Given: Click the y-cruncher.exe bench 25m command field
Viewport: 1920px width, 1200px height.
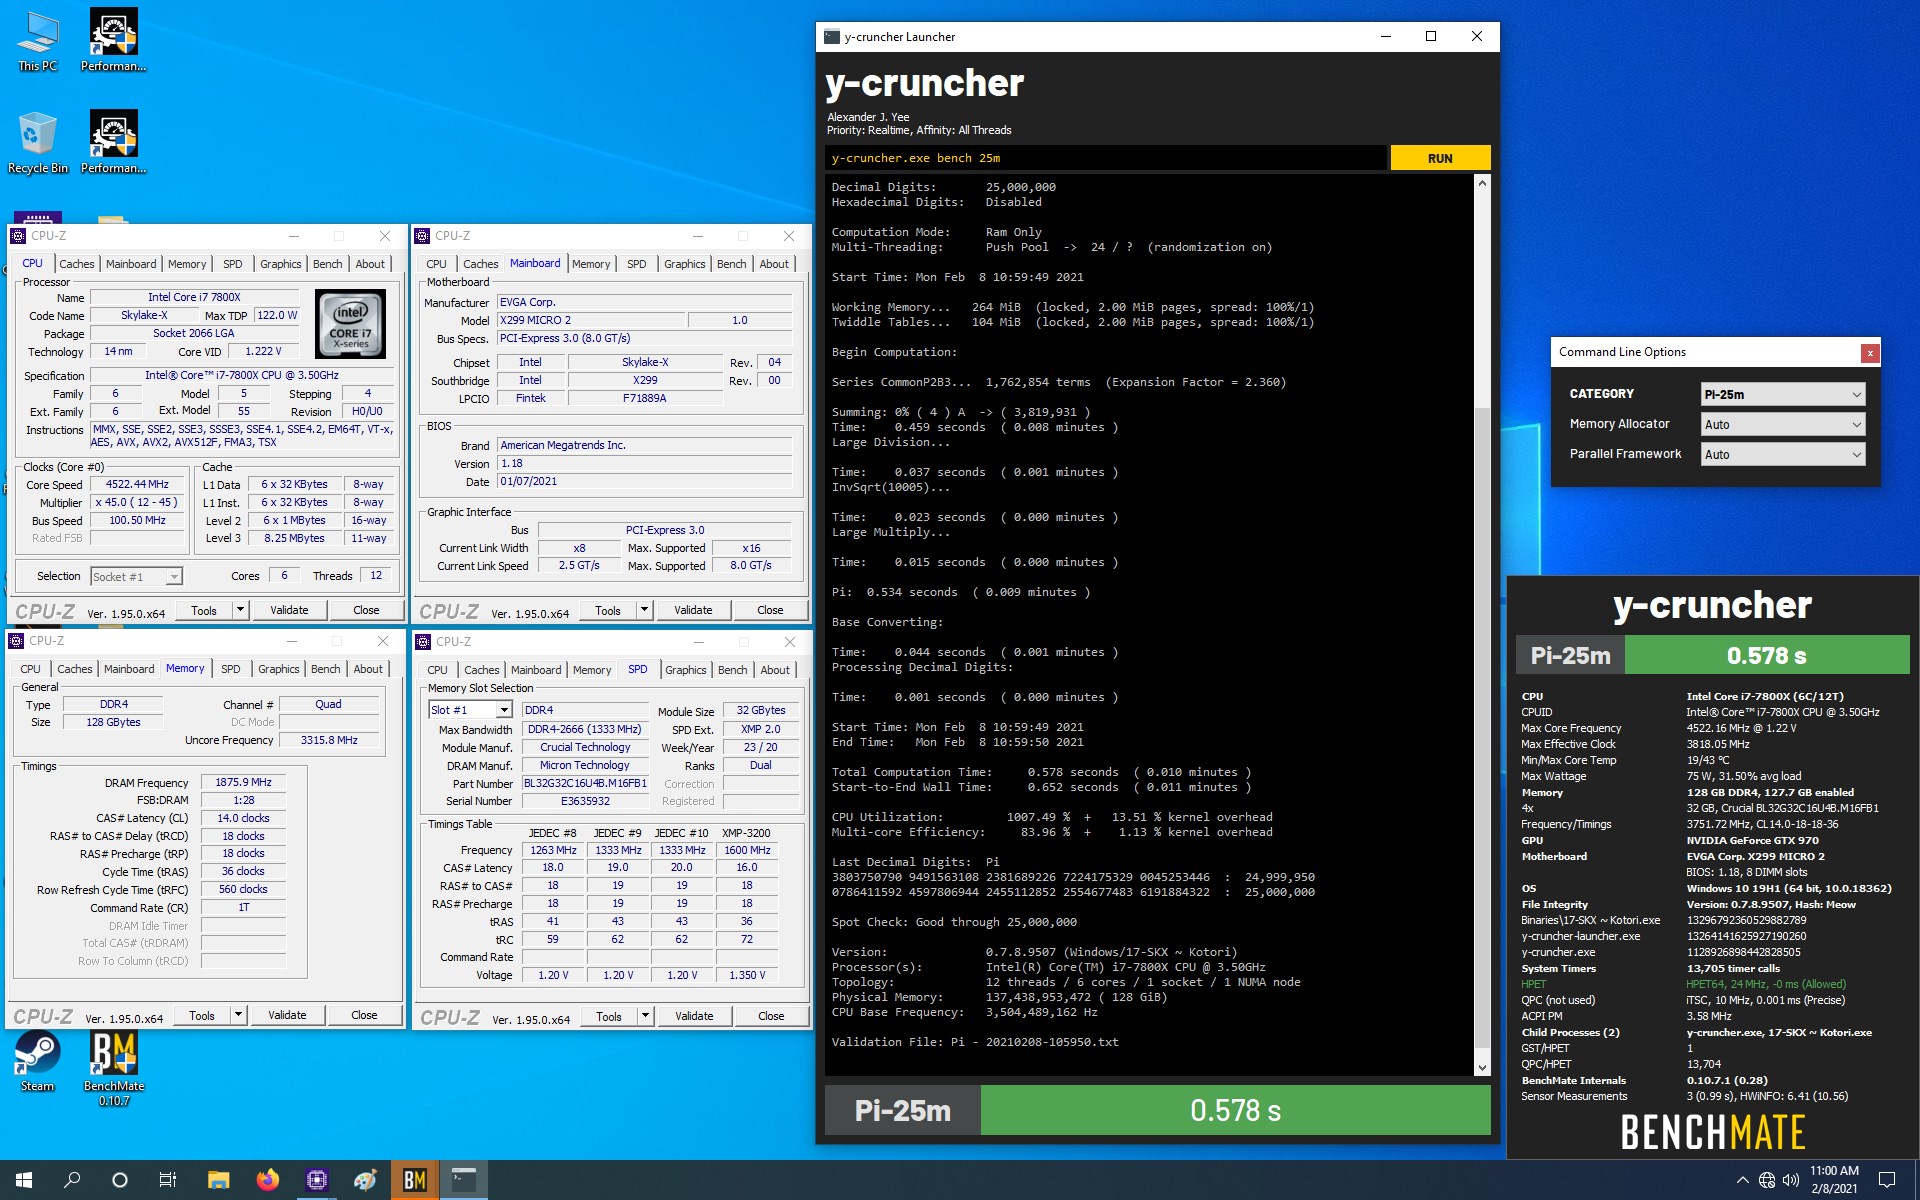Looking at the screenshot, I should [1106, 158].
